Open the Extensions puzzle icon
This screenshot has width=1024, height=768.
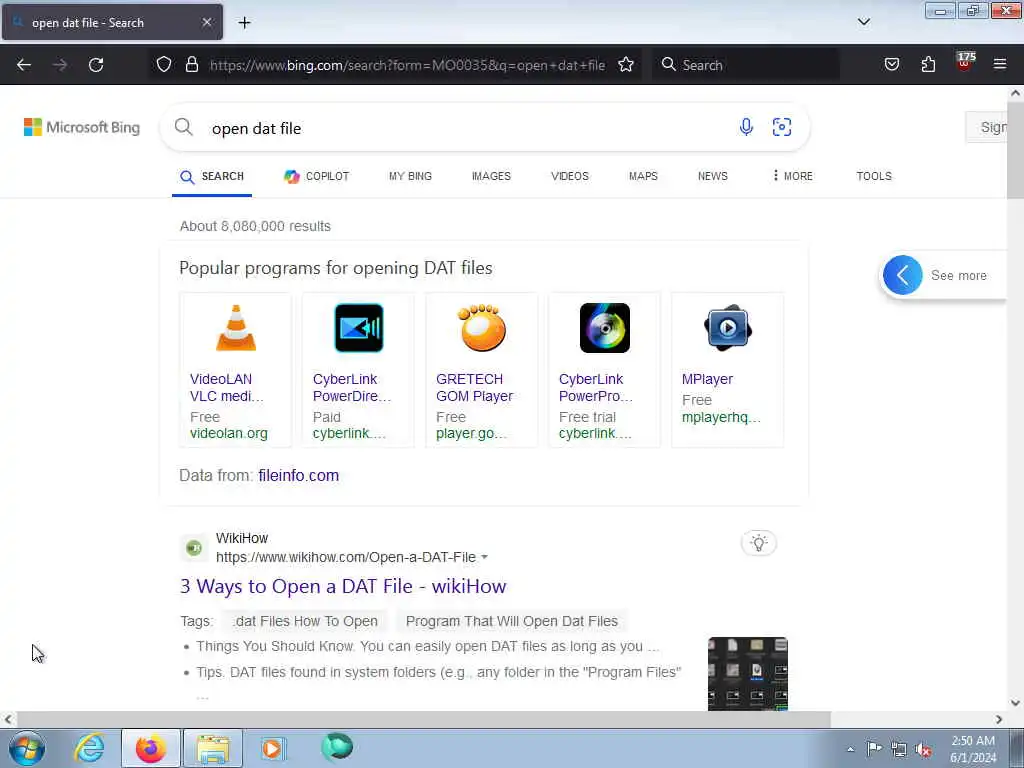click(928, 64)
